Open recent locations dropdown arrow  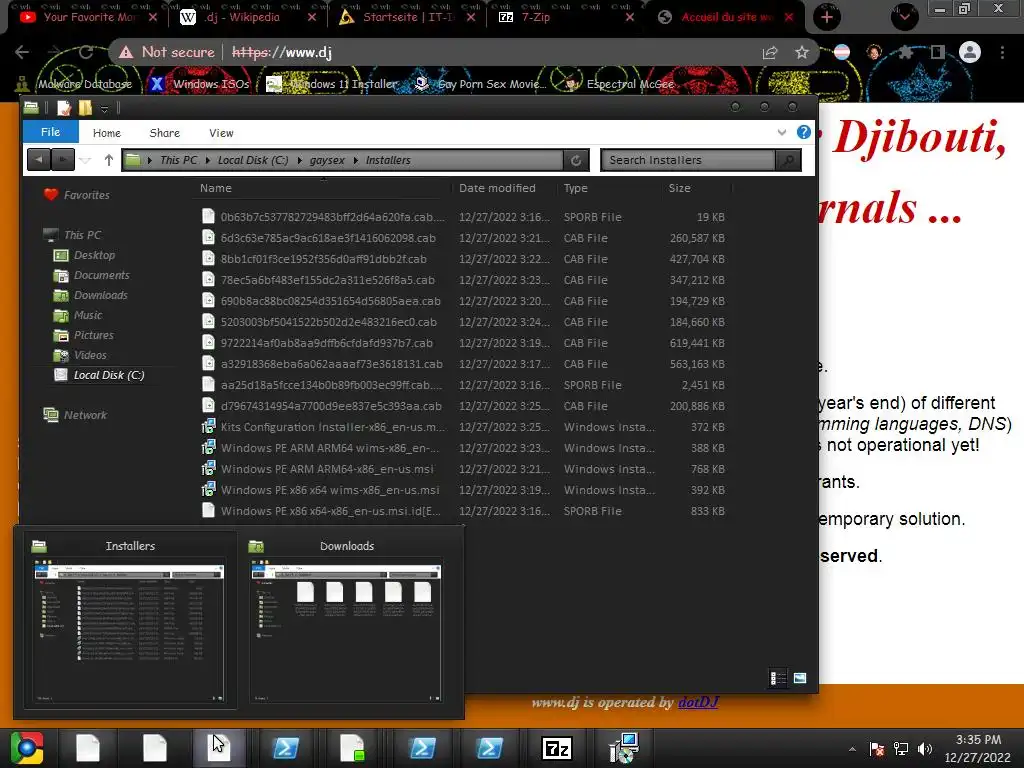(x=85, y=160)
